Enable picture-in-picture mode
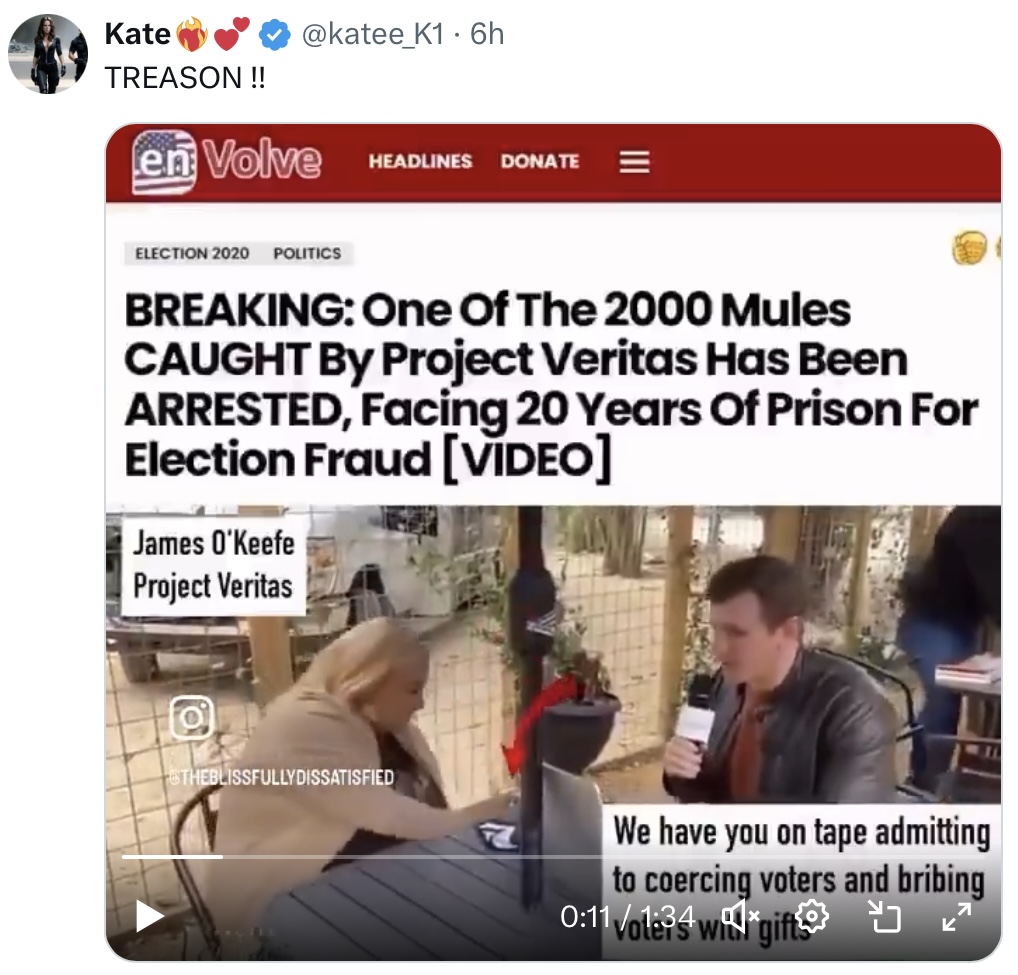Screen dimensions: 1018x975 click(x=883, y=916)
